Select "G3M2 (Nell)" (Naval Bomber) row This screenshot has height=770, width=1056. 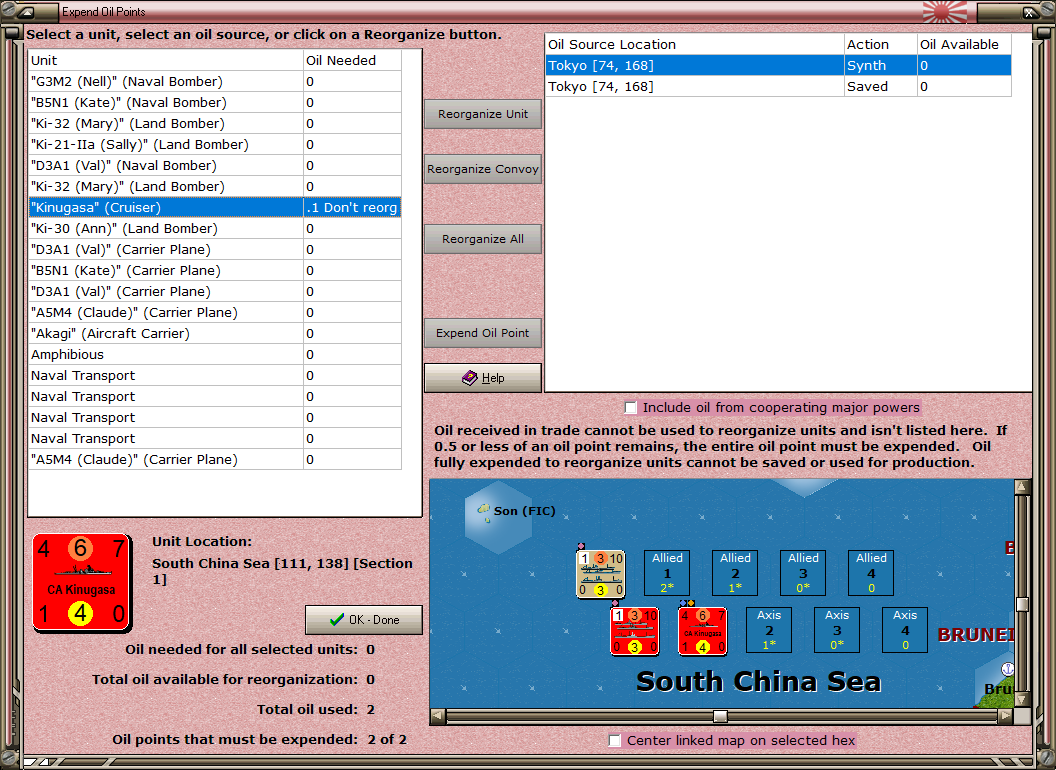[215, 82]
